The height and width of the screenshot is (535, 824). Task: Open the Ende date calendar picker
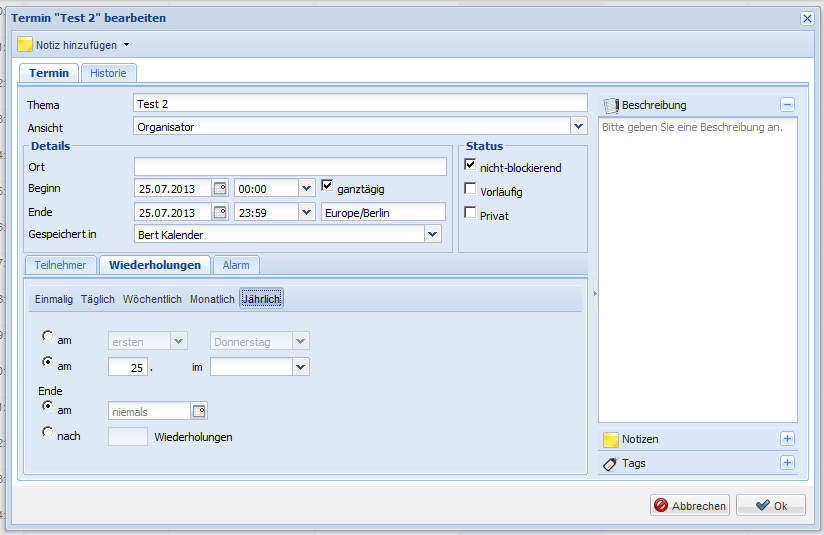coord(220,212)
